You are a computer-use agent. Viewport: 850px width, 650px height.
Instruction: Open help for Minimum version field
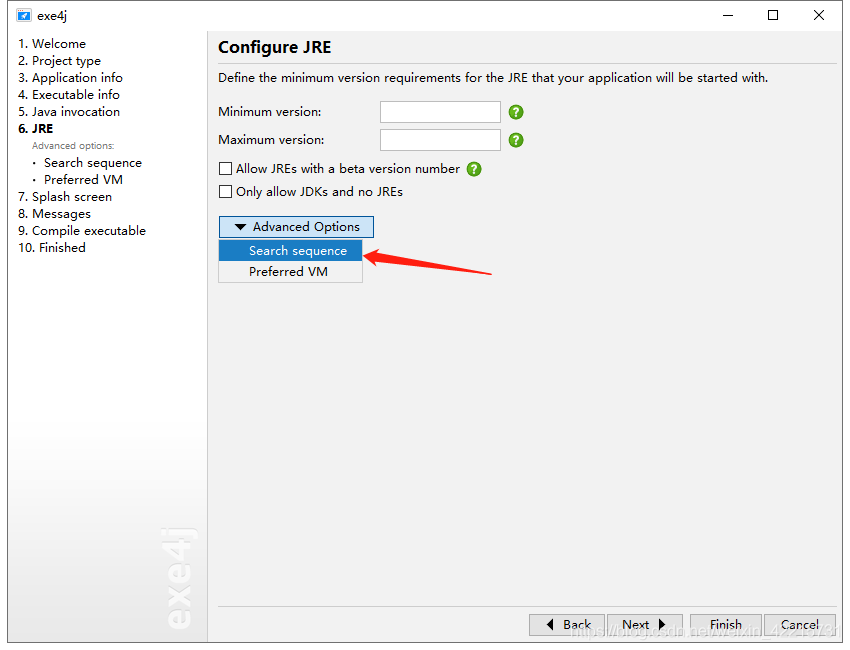click(516, 112)
